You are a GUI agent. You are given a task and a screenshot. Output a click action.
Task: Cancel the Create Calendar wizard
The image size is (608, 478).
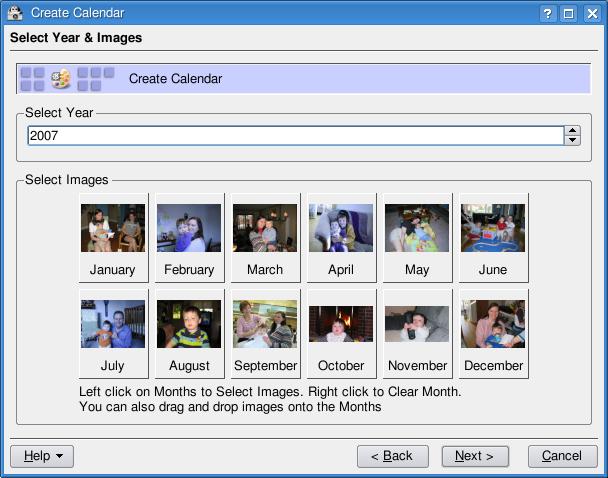pos(562,456)
